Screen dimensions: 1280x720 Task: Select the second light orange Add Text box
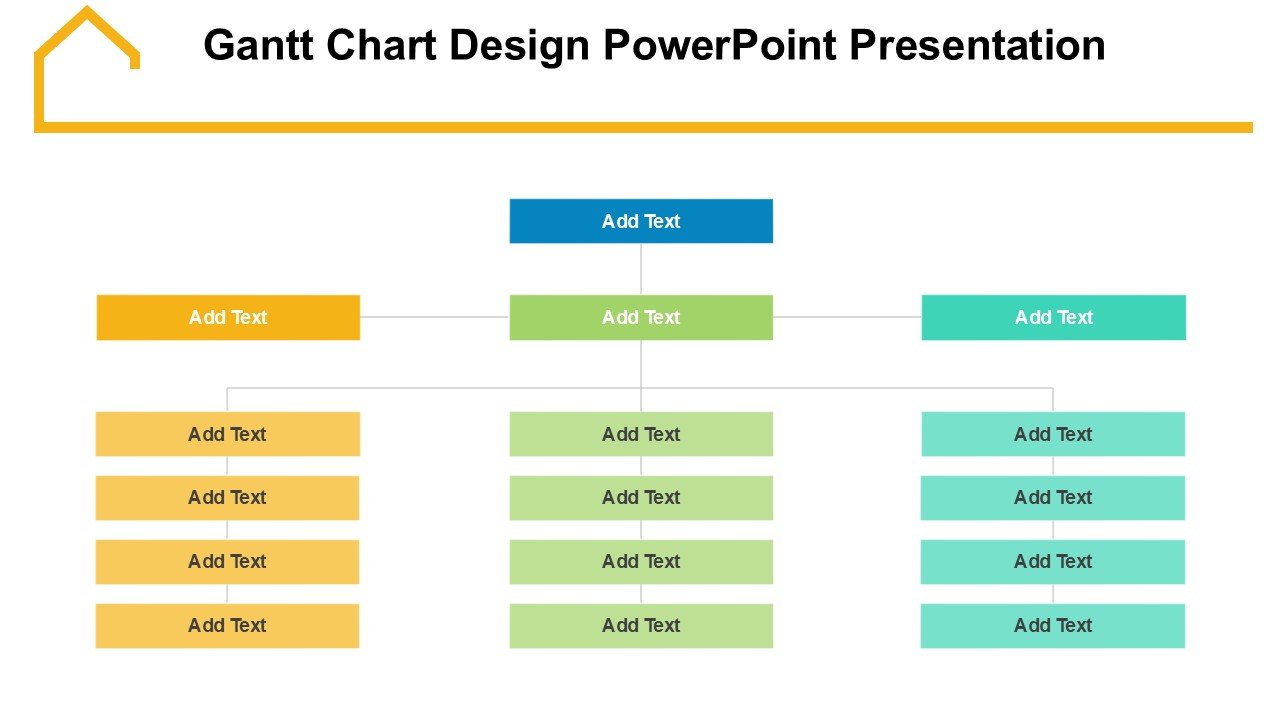[228, 498]
